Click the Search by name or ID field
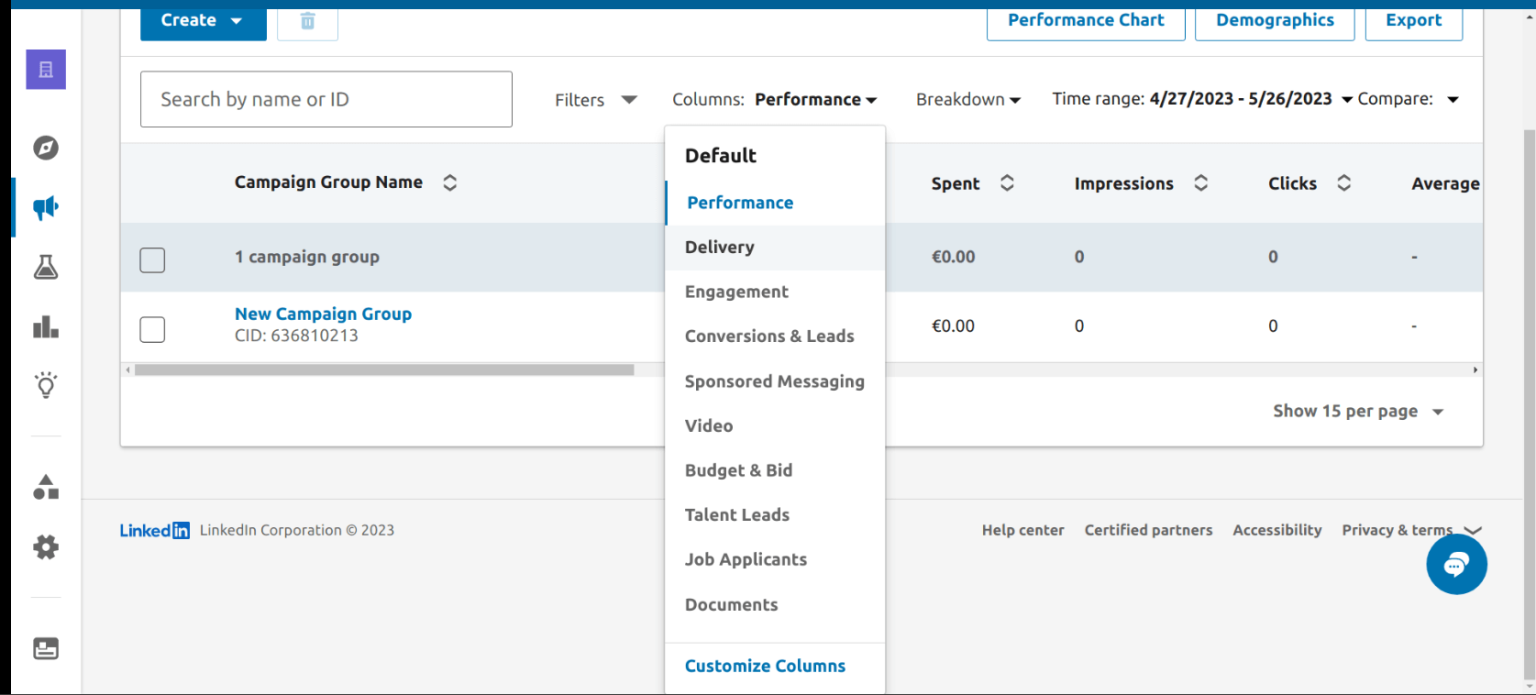1536x695 pixels. click(x=326, y=99)
